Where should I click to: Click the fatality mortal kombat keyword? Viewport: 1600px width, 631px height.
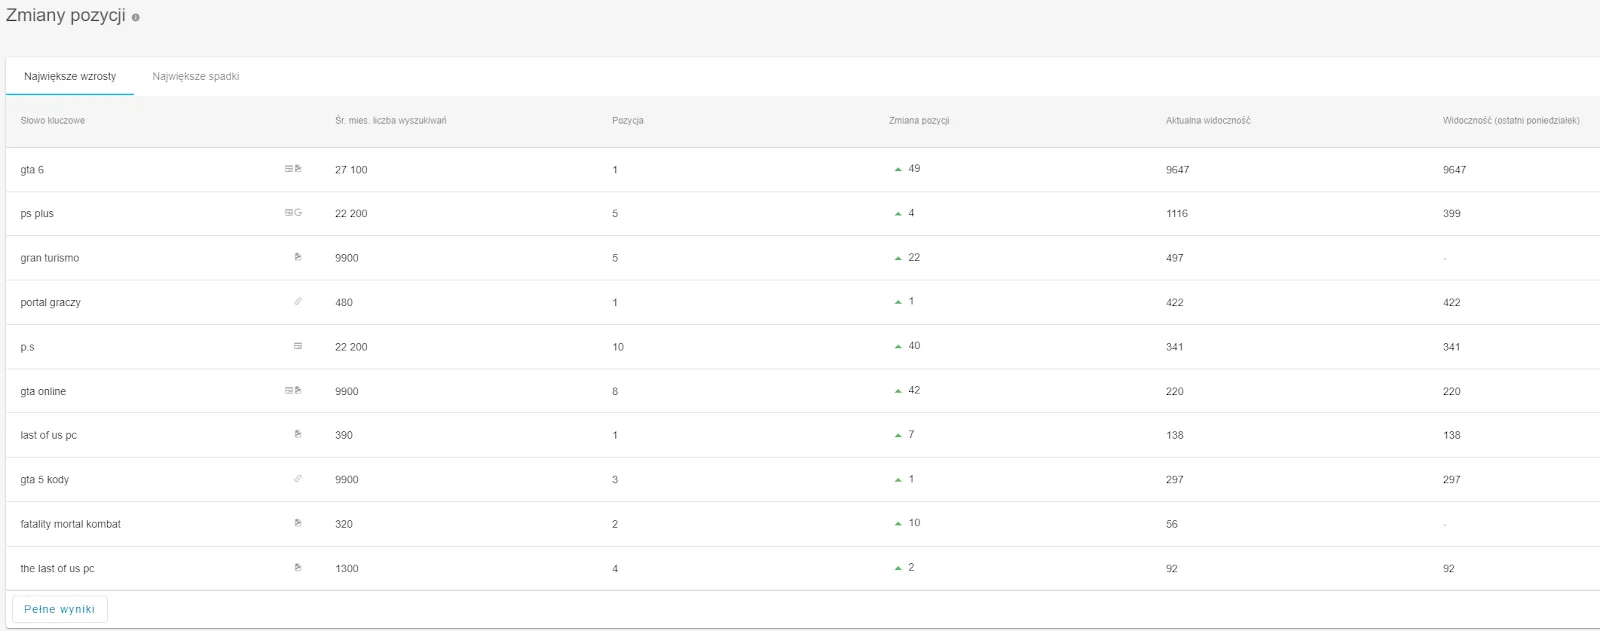pyautogui.click(x=71, y=524)
